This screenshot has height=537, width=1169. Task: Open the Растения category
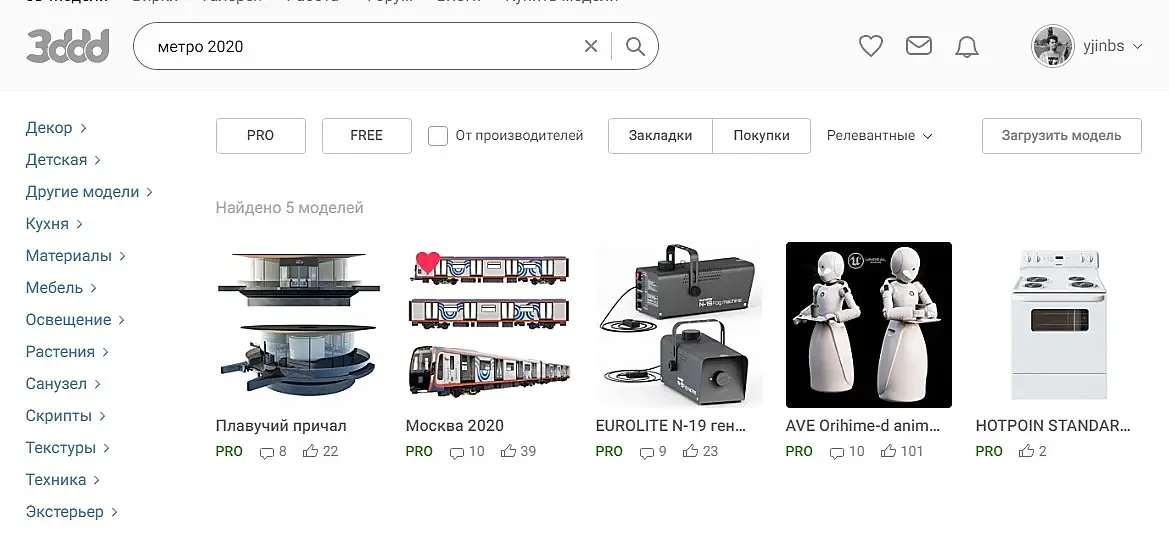(x=67, y=352)
